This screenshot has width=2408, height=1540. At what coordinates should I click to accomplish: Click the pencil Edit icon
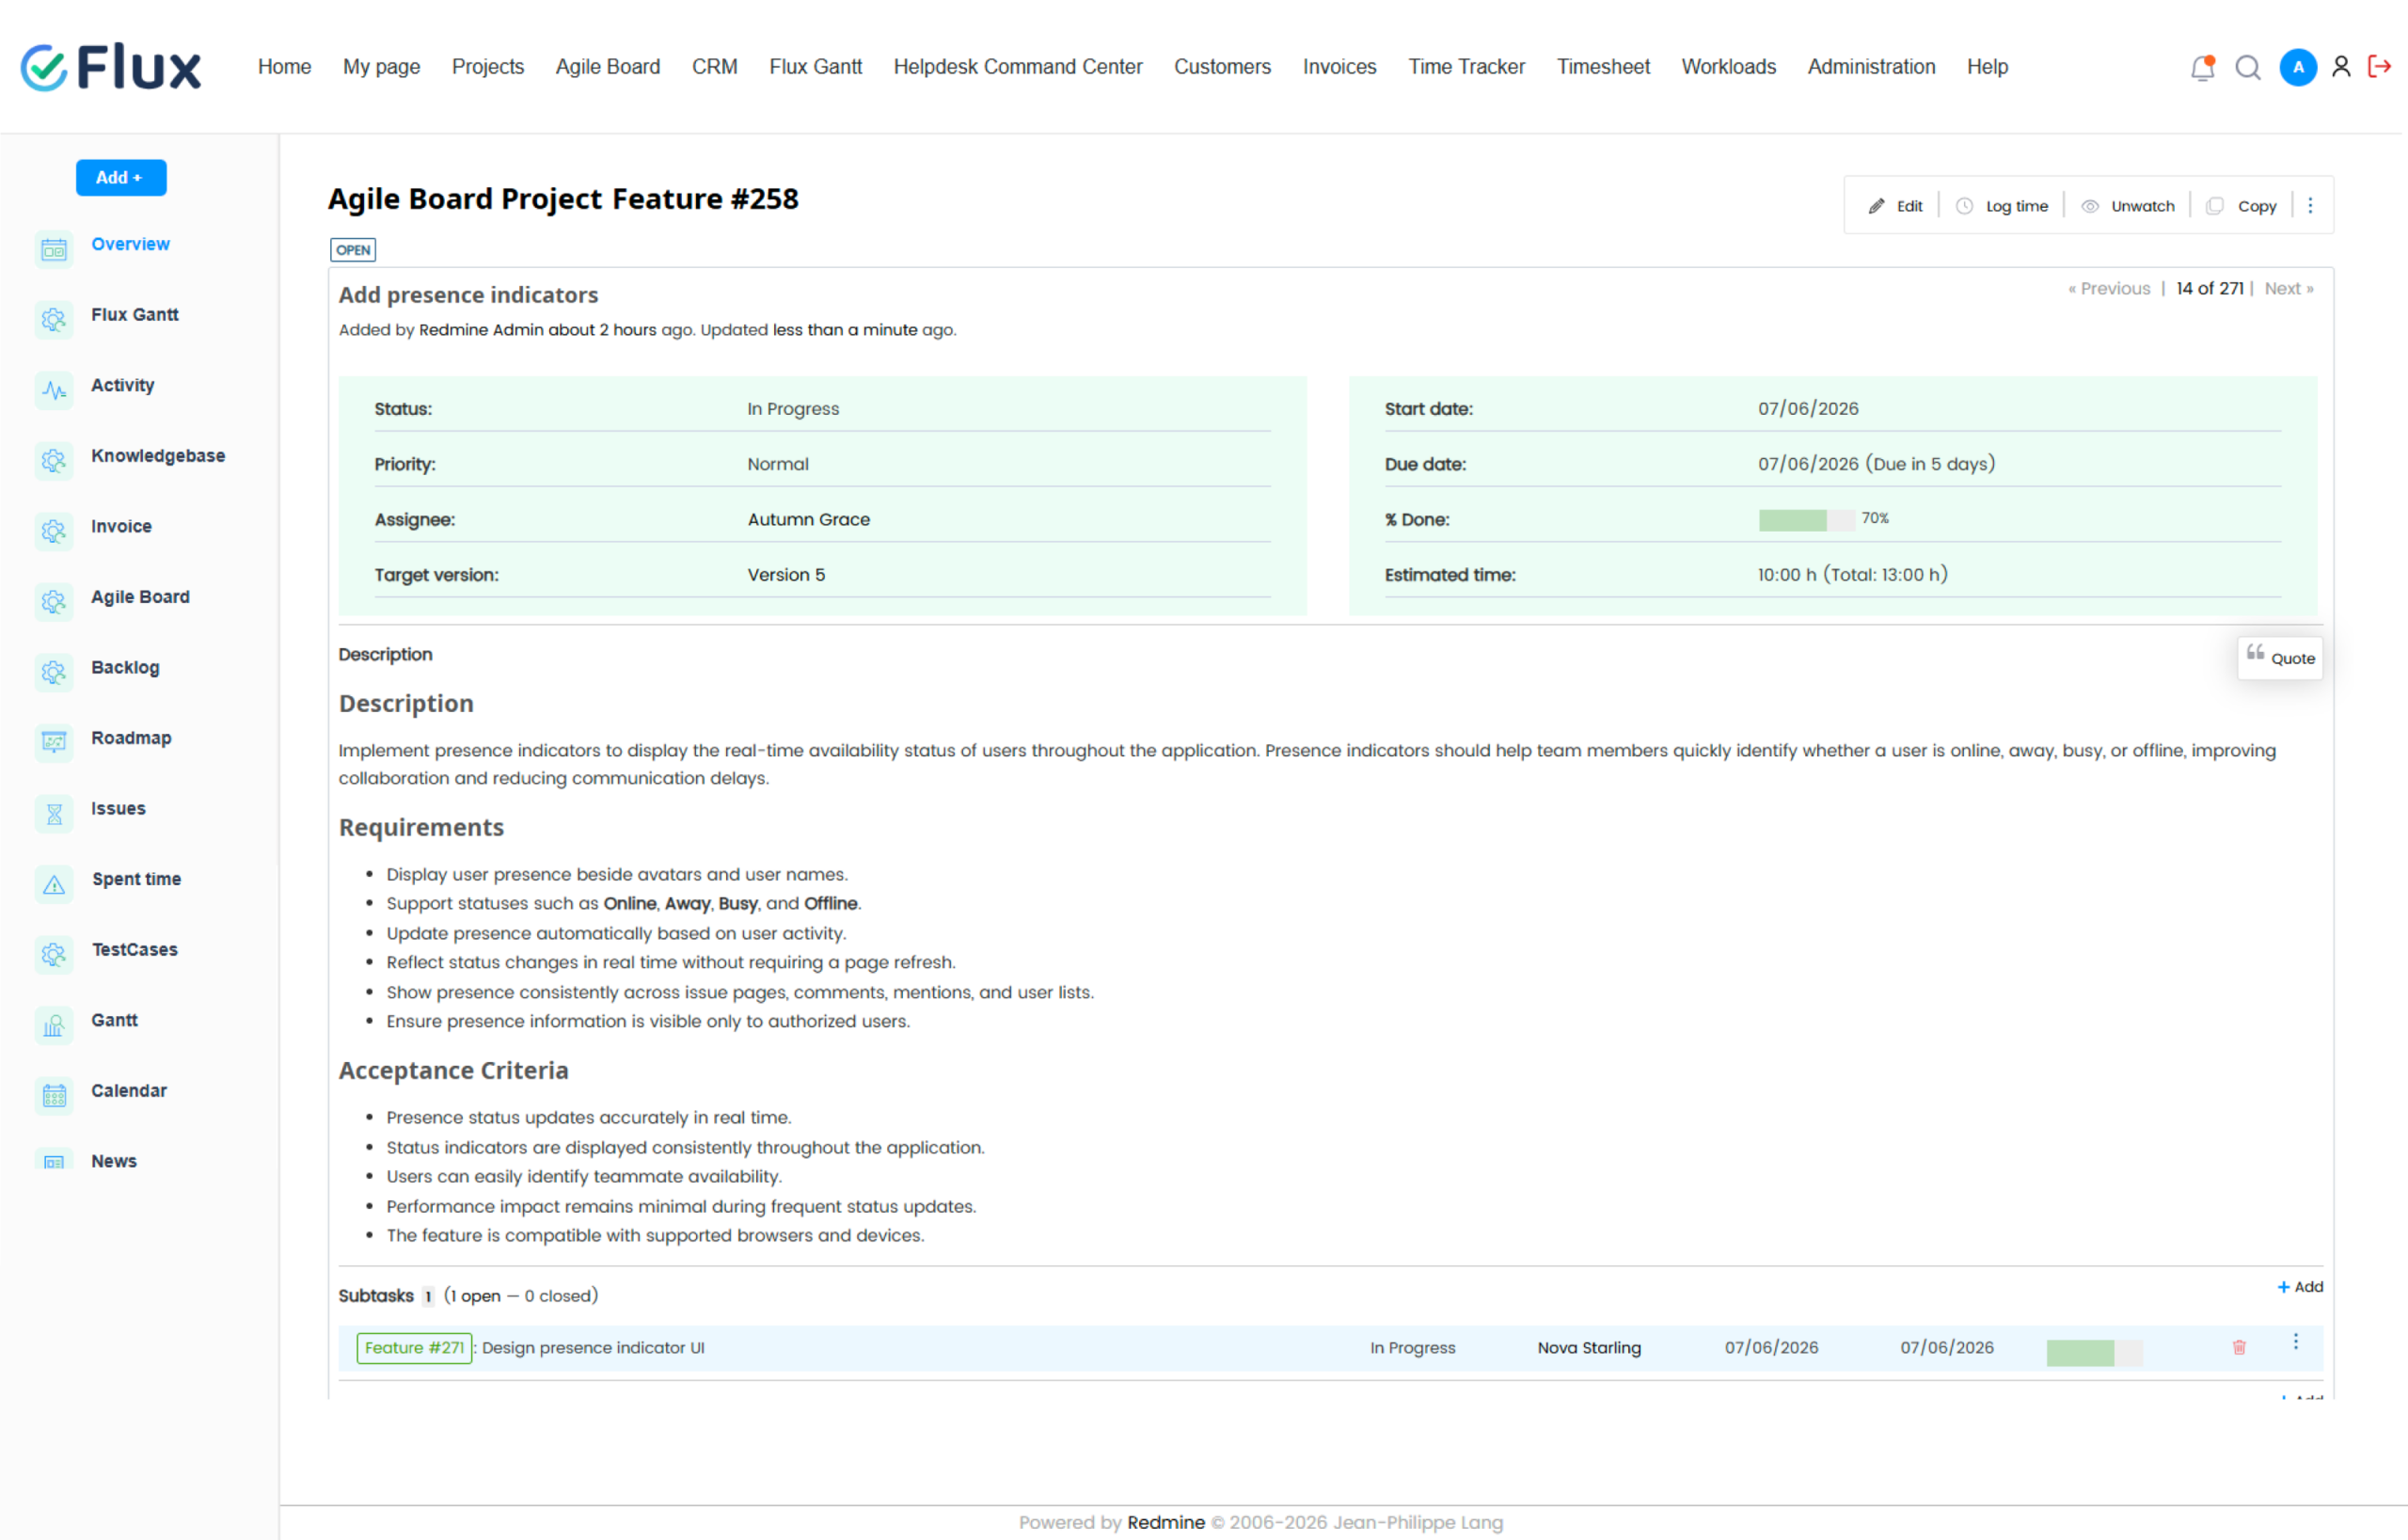[1876, 206]
